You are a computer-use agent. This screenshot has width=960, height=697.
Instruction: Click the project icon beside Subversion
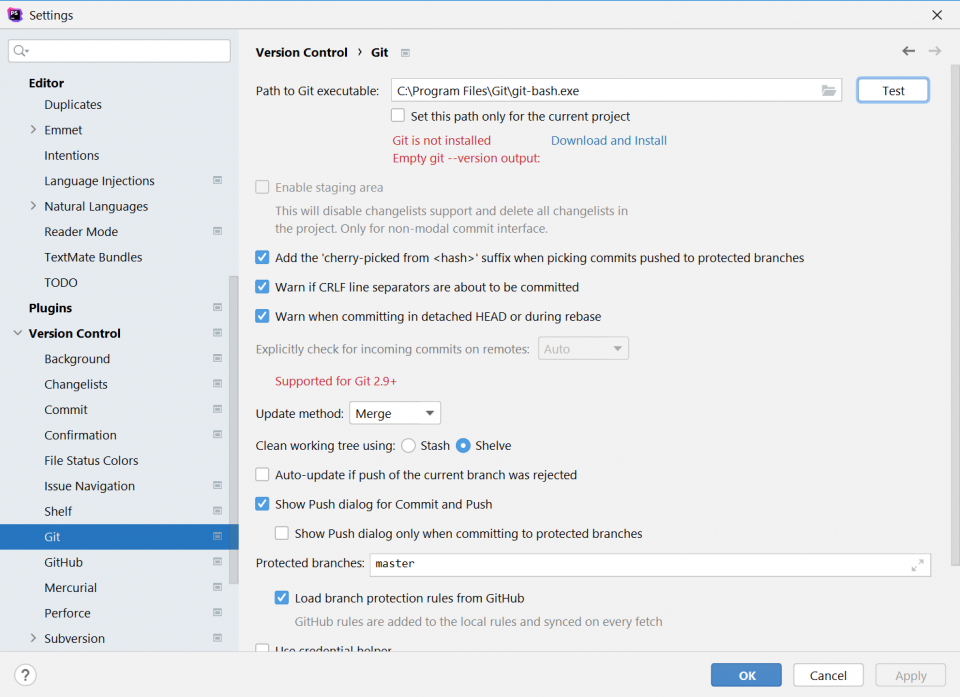[217, 638]
